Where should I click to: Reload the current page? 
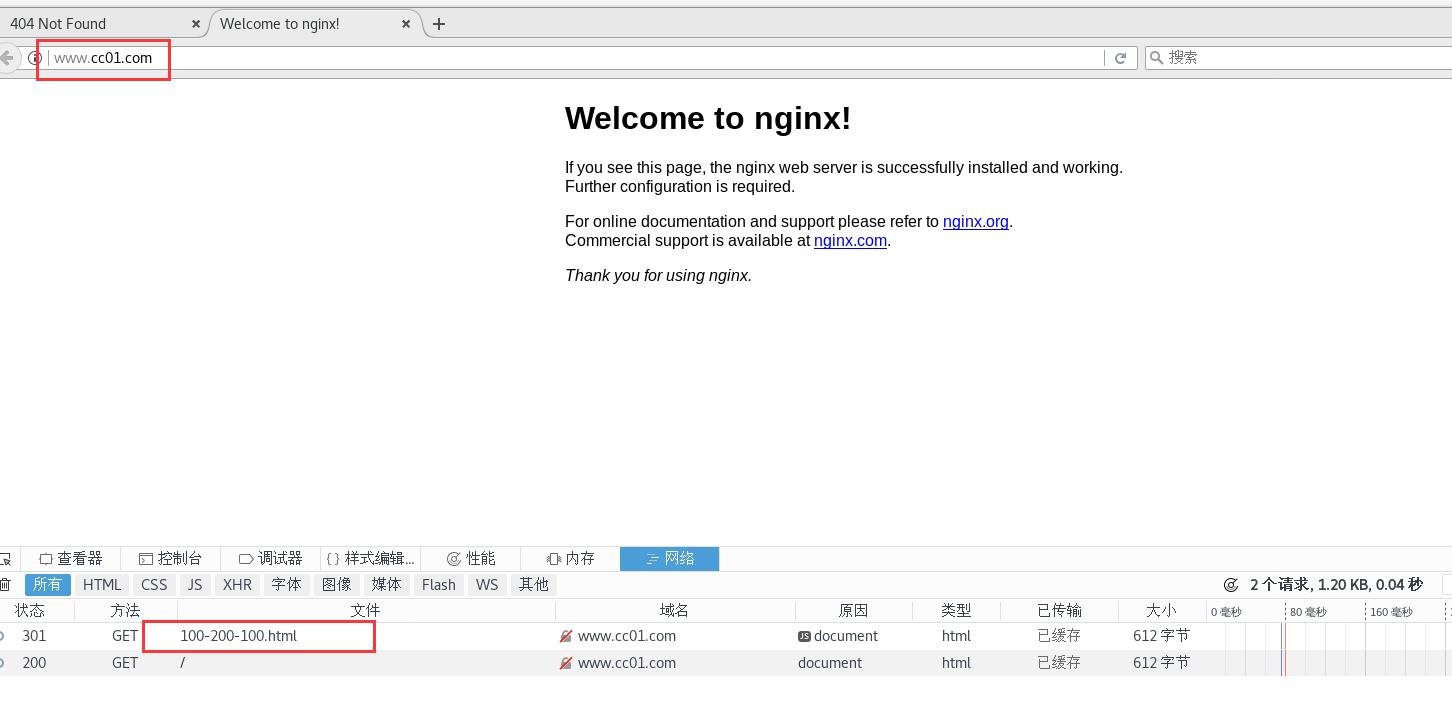(1120, 58)
